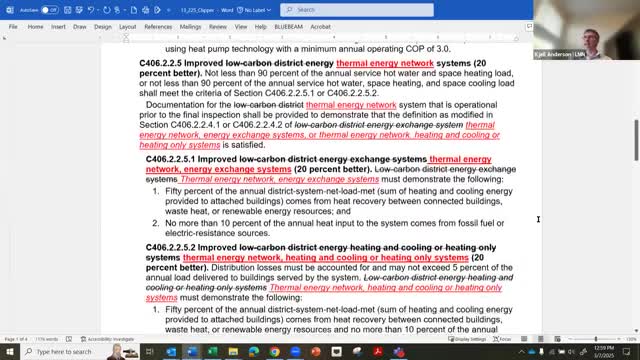Open the undo history dropdown arrow

(x=98, y=10)
